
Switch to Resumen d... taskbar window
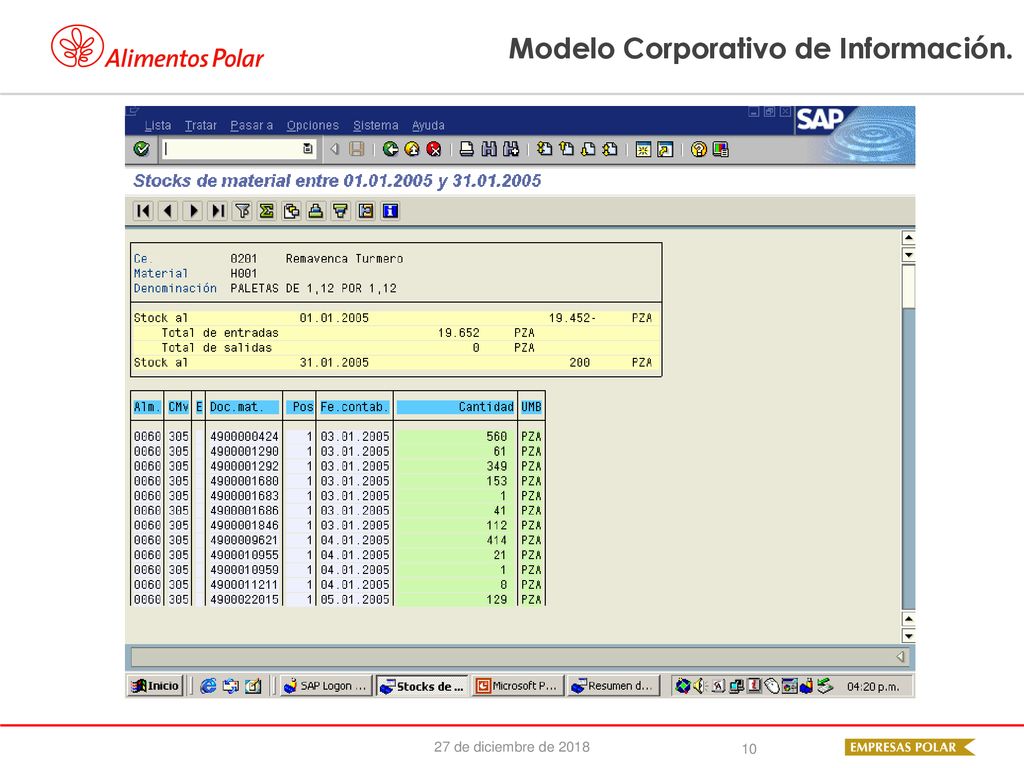(614, 686)
